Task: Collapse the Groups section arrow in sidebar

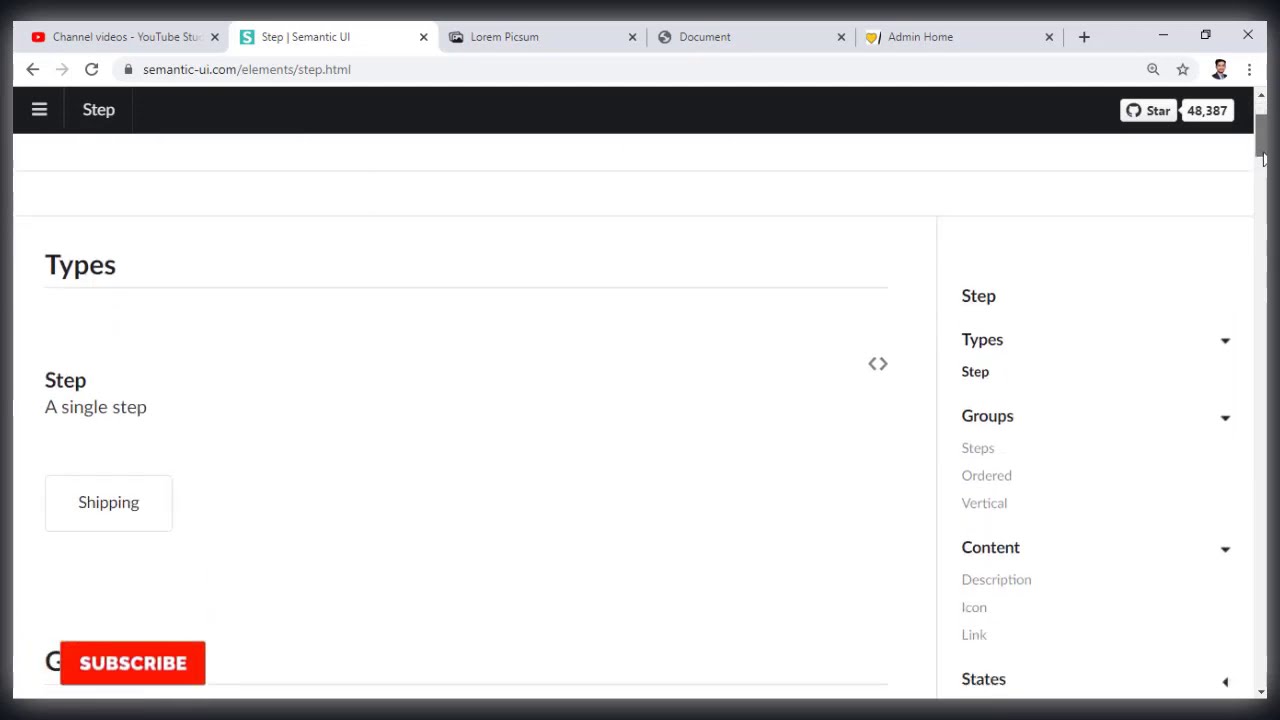Action: [1225, 417]
